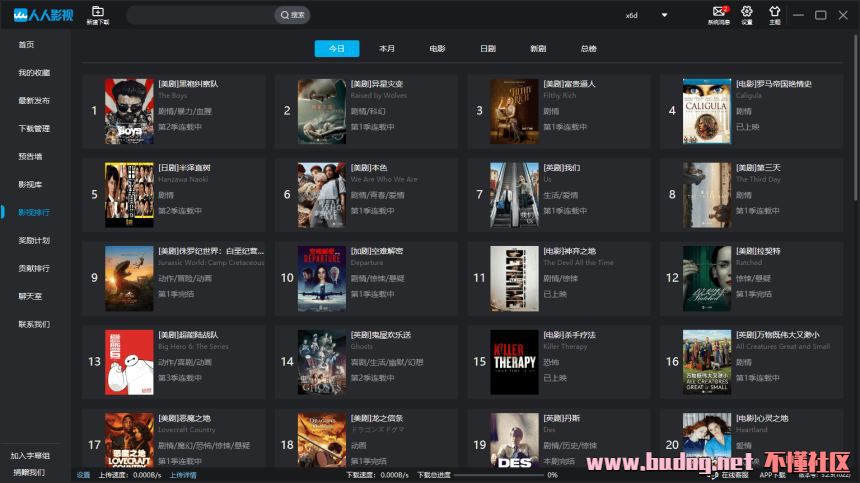Screen dimensions: 860x483
Task: Click 设置 link in bottom status bar
Action: coord(83,475)
